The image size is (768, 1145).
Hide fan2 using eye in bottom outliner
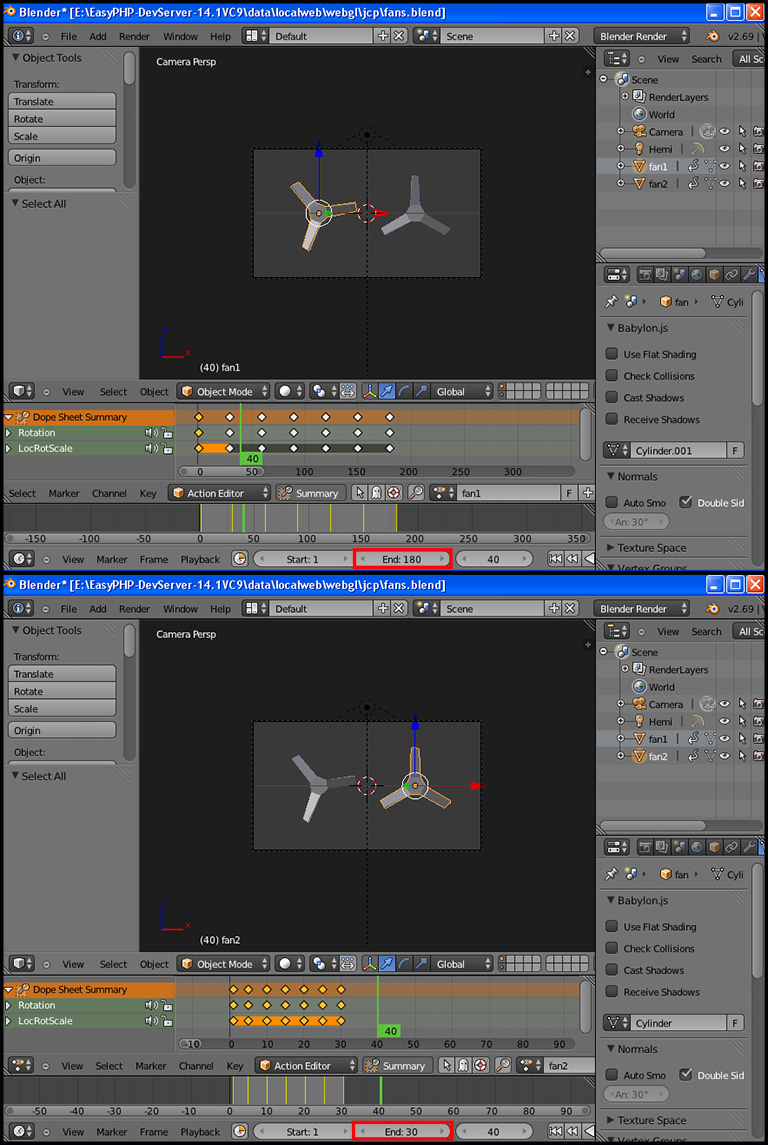click(725, 757)
